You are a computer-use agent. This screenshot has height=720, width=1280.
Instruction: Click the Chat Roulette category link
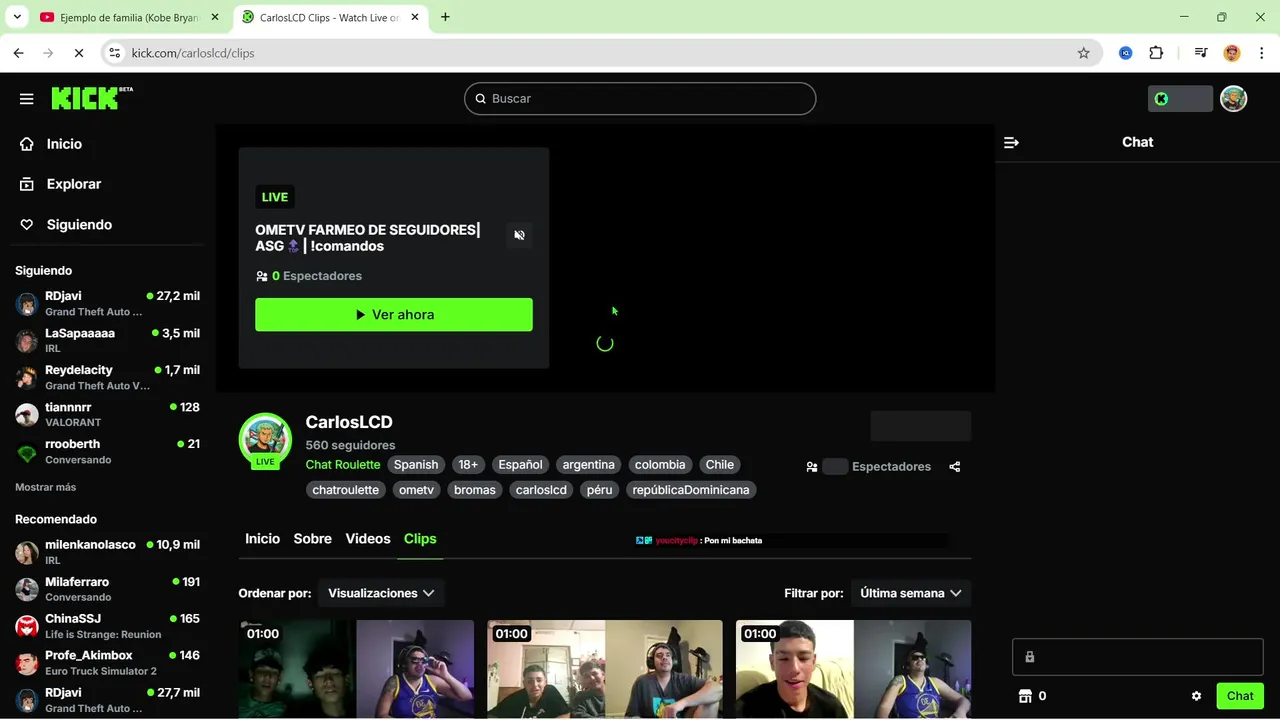pyautogui.click(x=343, y=465)
